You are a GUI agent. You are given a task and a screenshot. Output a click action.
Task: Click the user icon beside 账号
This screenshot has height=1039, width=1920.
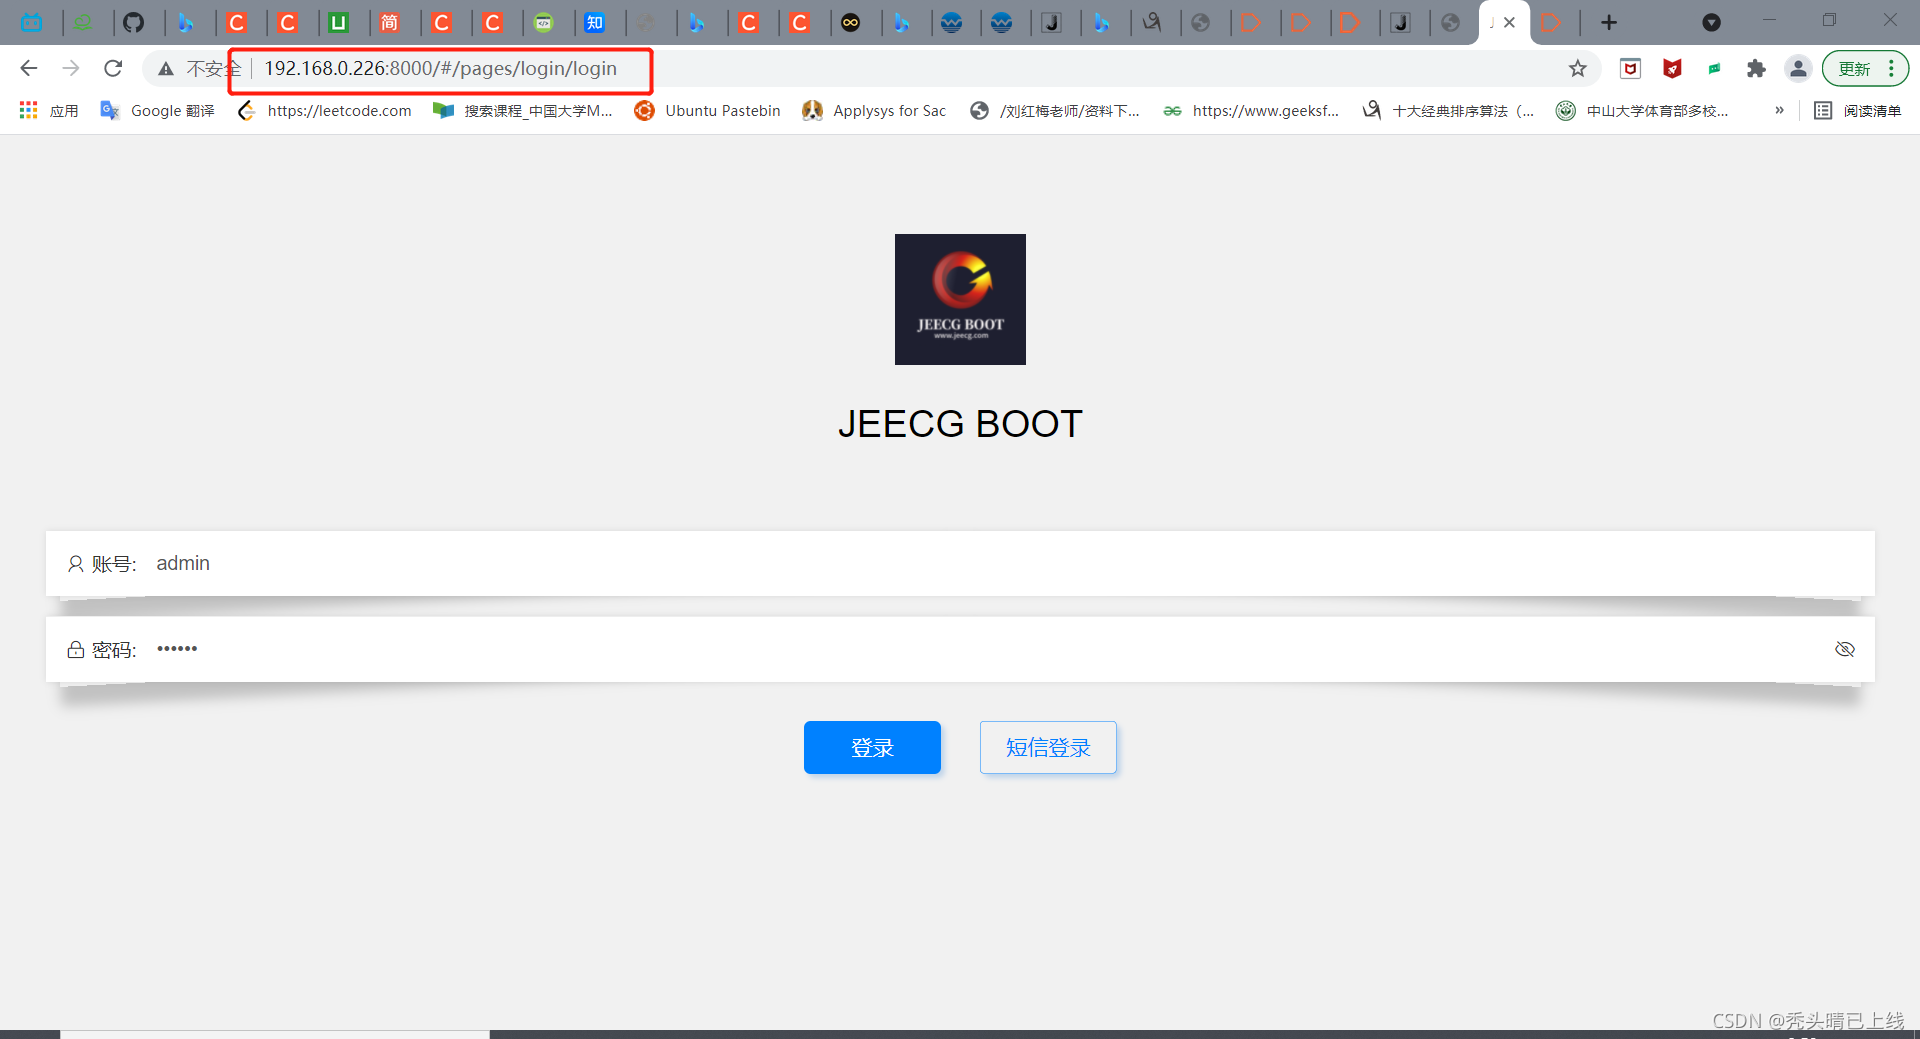click(75, 564)
